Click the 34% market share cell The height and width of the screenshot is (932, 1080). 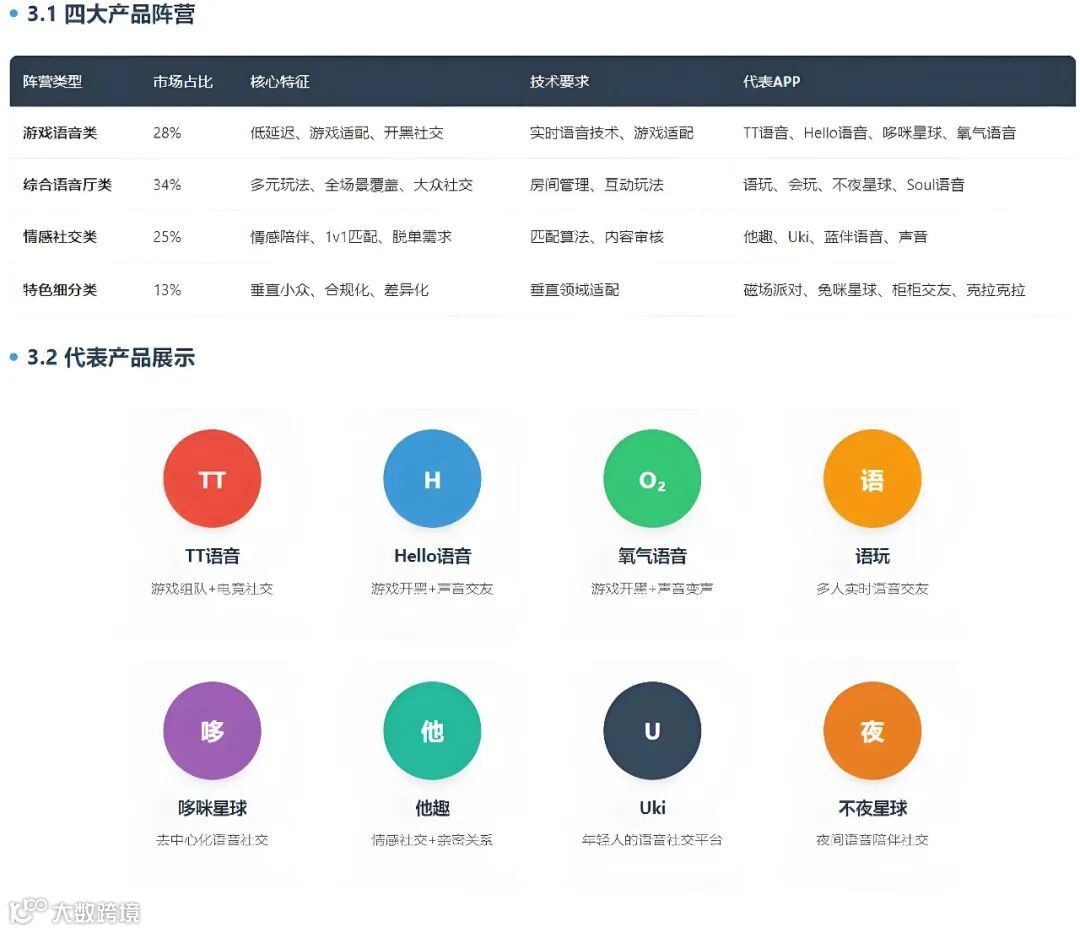(167, 185)
